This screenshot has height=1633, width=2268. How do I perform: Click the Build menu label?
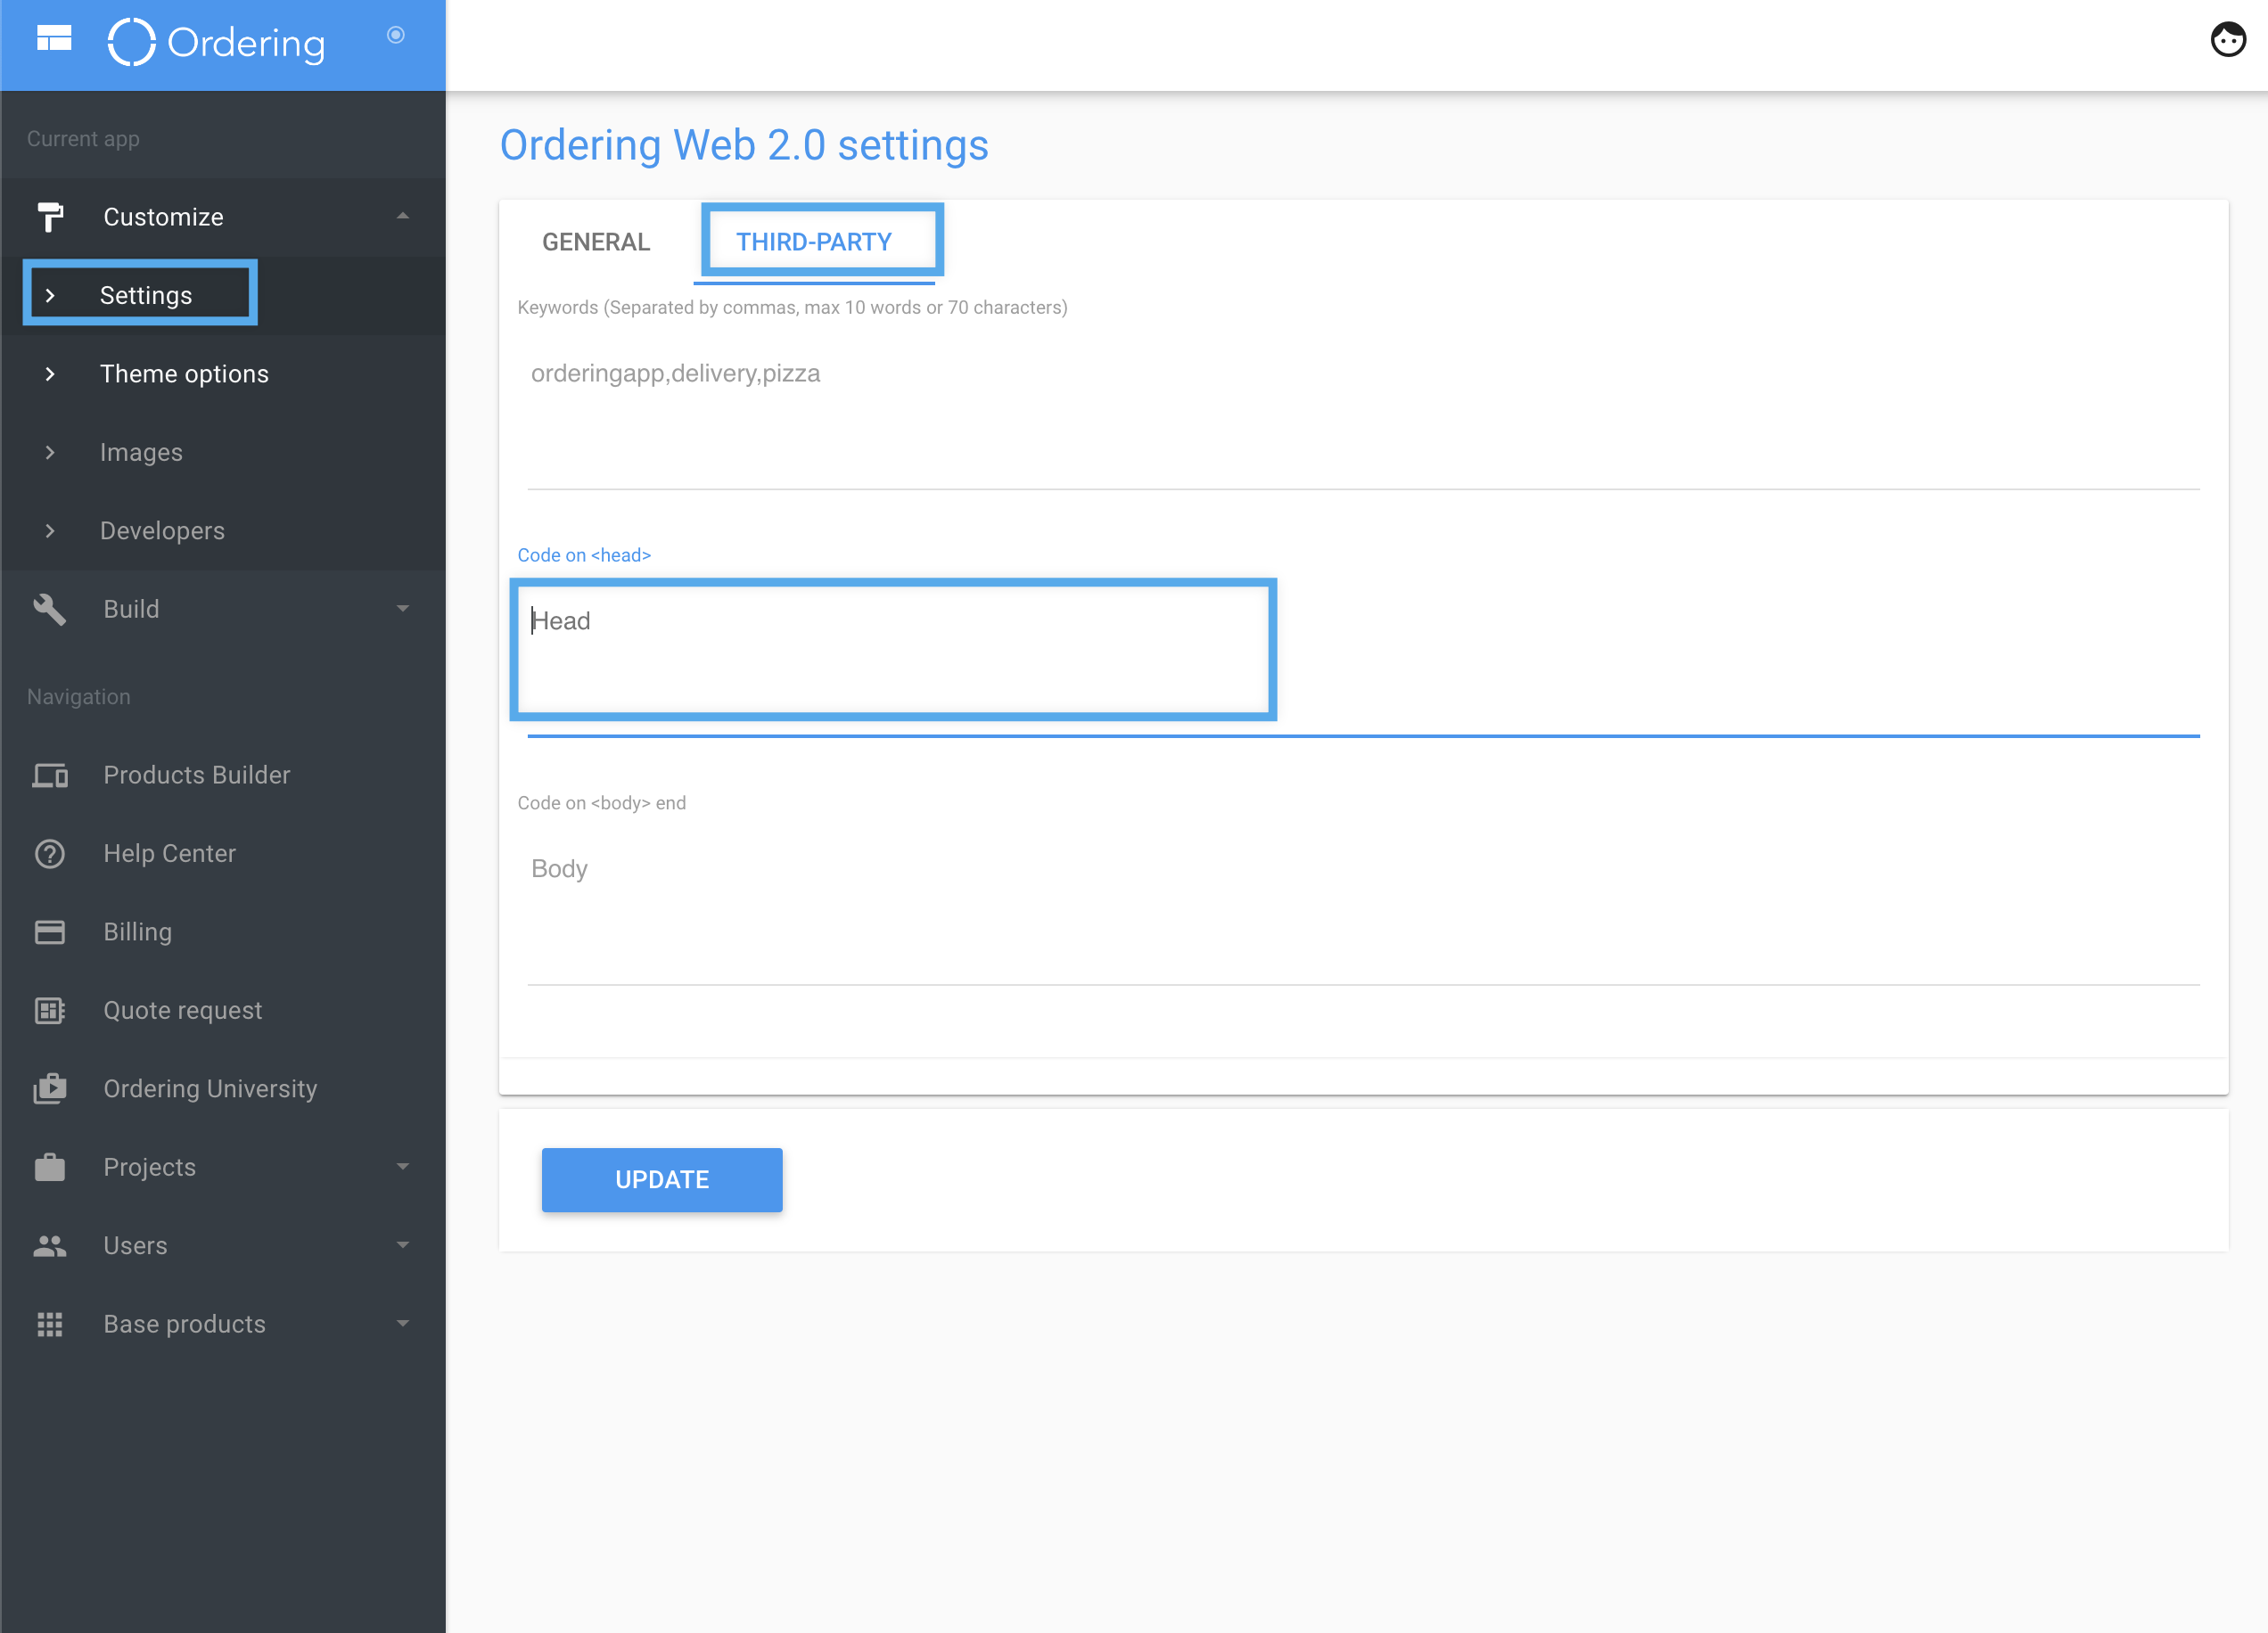pos(131,609)
